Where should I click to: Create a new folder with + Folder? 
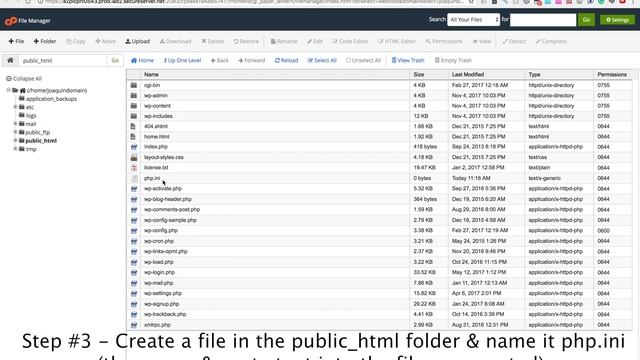click(45, 41)
